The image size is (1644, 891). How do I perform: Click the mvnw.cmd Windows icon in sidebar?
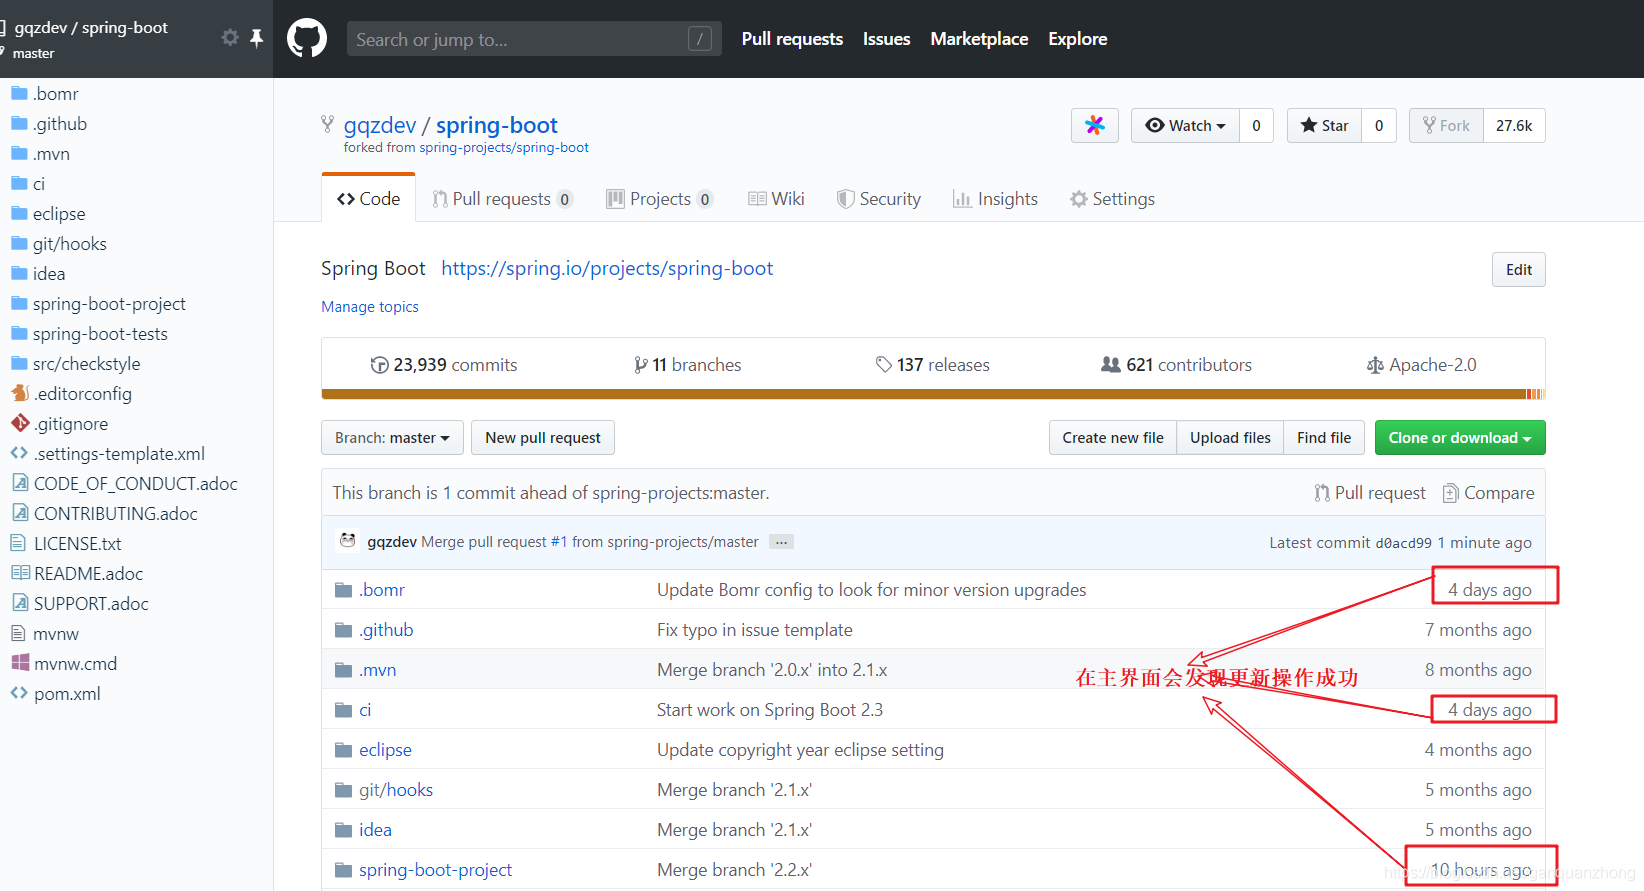[x=19, y=663]
